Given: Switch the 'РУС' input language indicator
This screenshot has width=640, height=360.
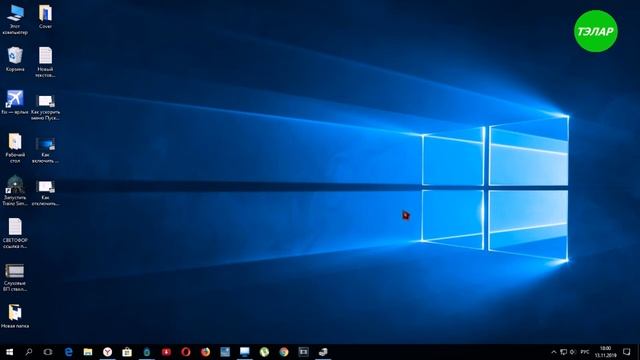Looking at the screenshot, I should pyautogui.click(x=585, y=352).
